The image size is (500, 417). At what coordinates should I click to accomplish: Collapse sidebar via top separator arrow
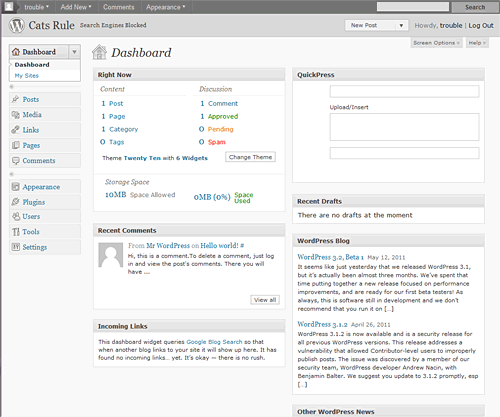tap(12, 87)
